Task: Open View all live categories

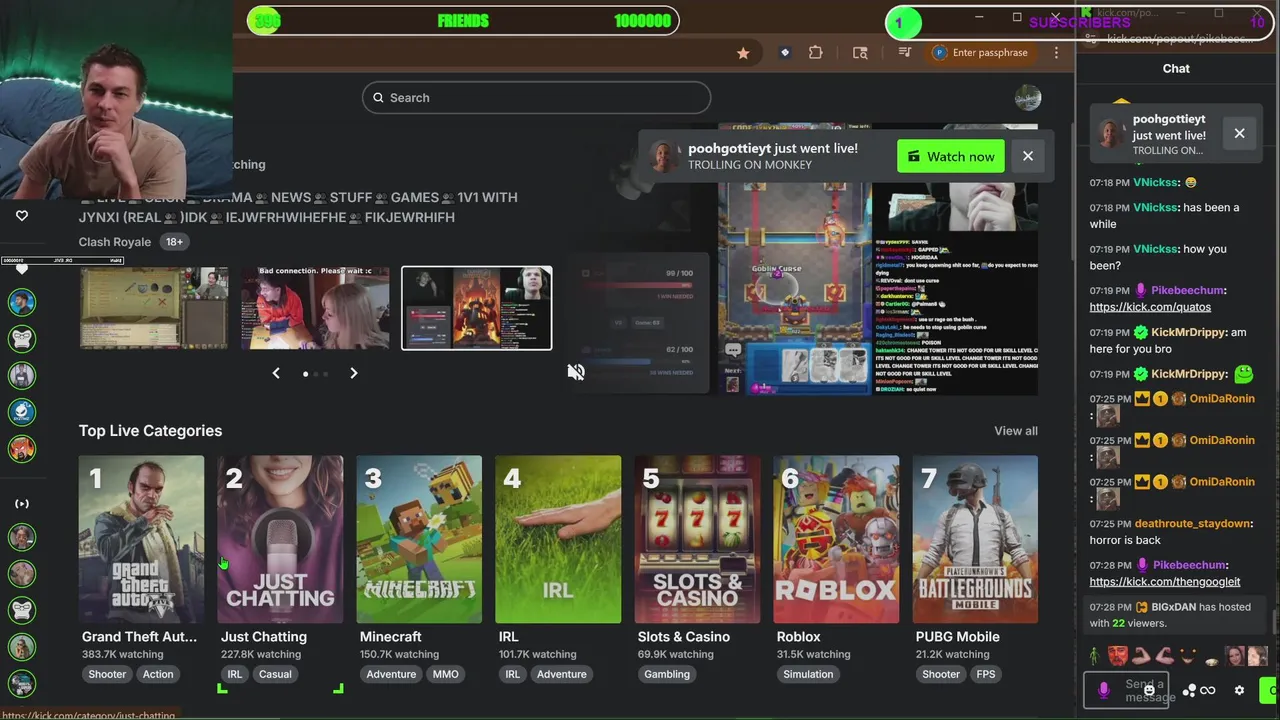Action: (1016, 431)
